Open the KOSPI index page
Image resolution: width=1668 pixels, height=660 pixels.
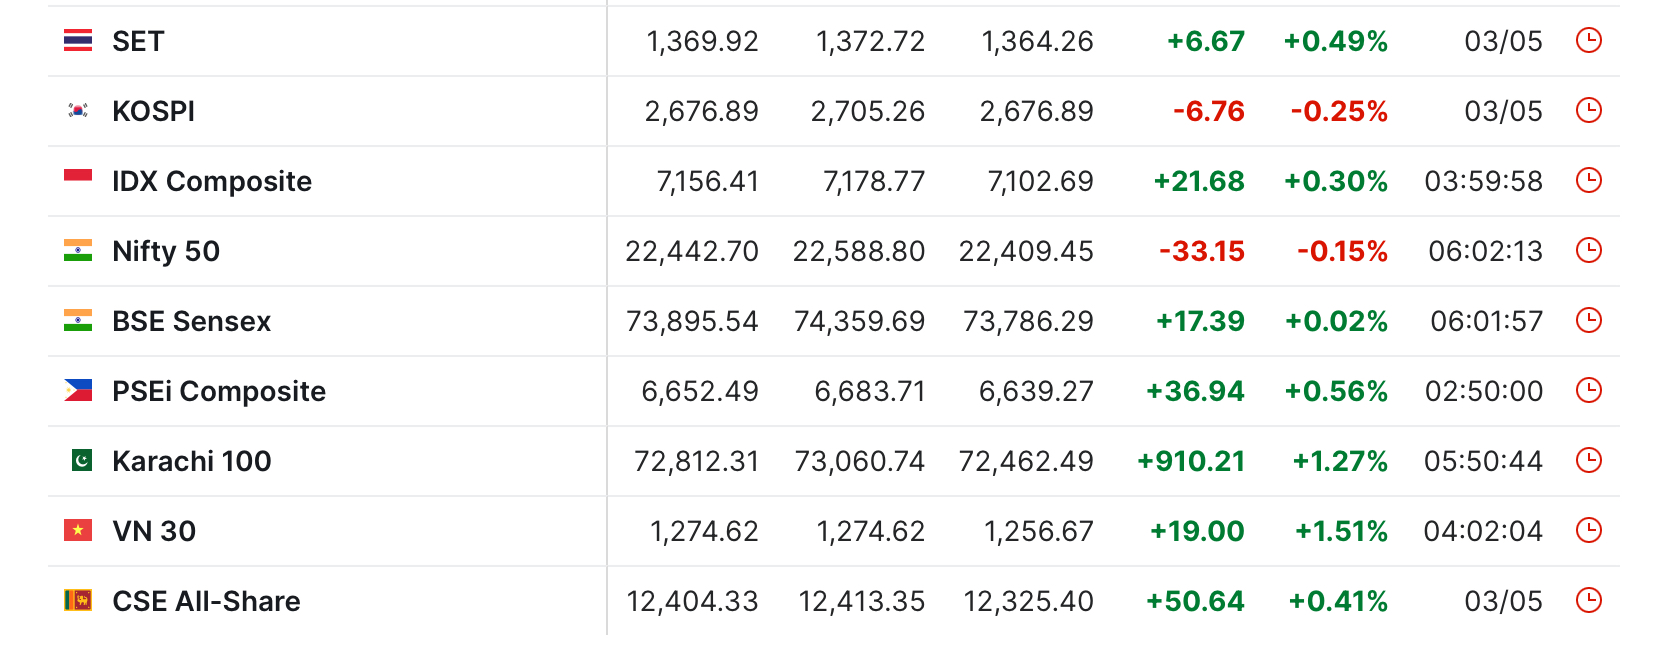tap(153, 111)
